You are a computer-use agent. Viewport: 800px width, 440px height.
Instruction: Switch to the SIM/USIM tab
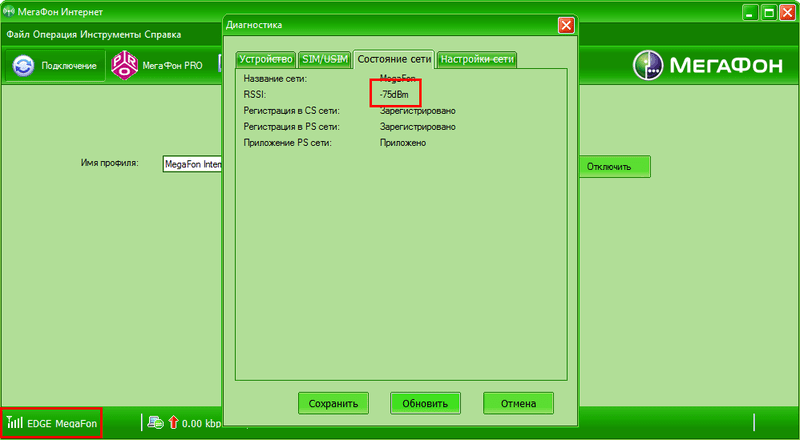pyautogui.click(x=325, y=59)
